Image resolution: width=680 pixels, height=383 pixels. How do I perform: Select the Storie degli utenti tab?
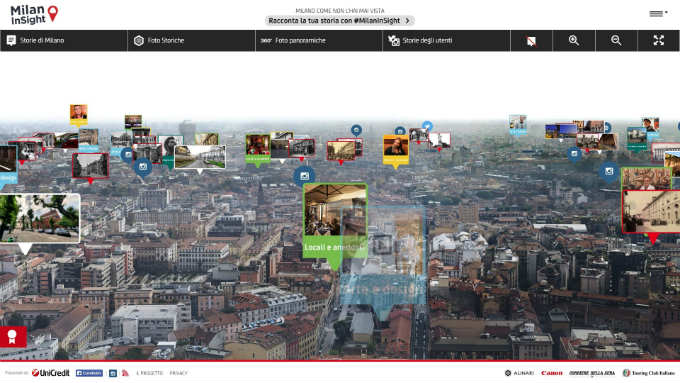click(446, 40)
